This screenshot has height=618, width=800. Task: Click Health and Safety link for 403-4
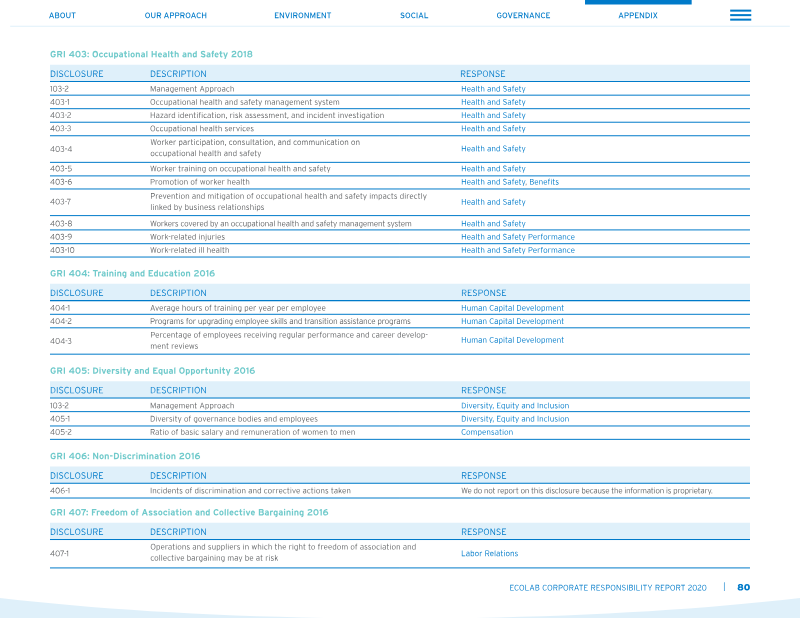click(x=493, y=149)
